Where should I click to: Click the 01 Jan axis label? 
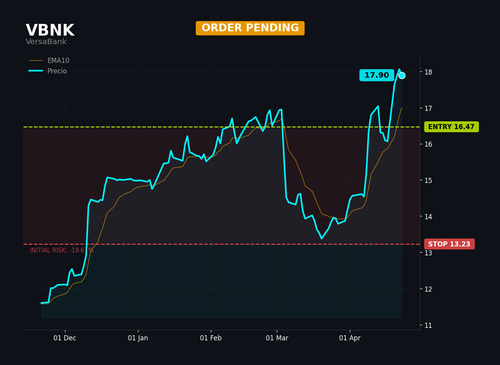coord(138,338)
